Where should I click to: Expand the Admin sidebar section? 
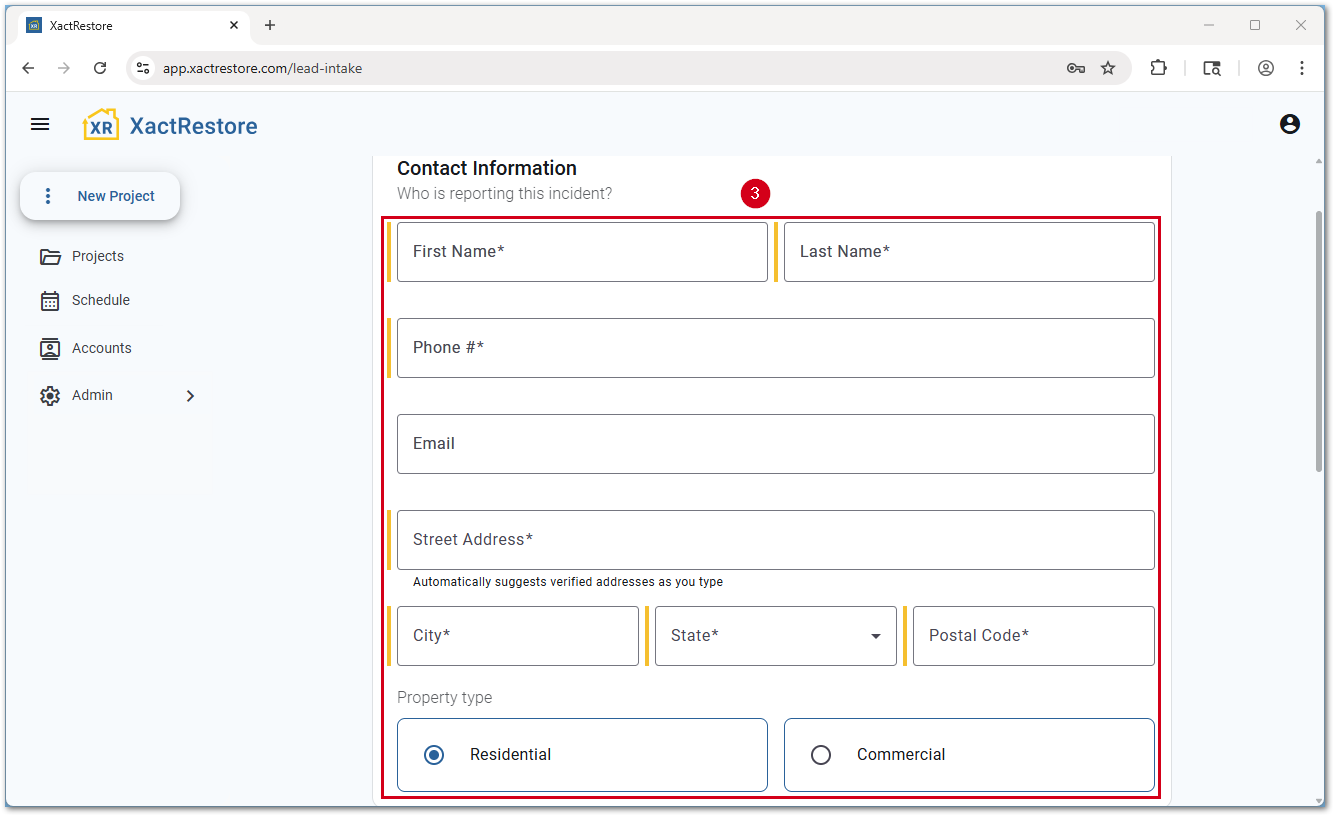pos(190,395)
